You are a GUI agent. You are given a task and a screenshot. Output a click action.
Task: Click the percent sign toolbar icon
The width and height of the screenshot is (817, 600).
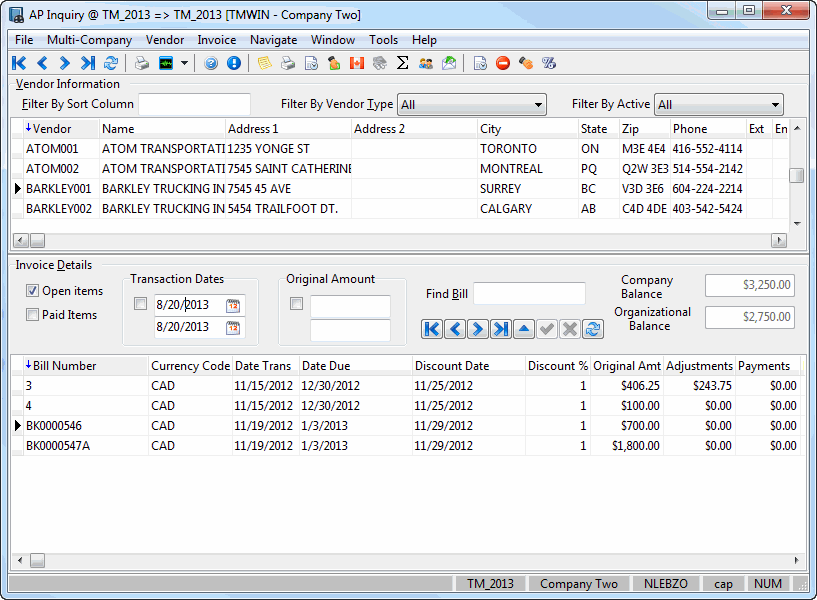coord(548,63)
